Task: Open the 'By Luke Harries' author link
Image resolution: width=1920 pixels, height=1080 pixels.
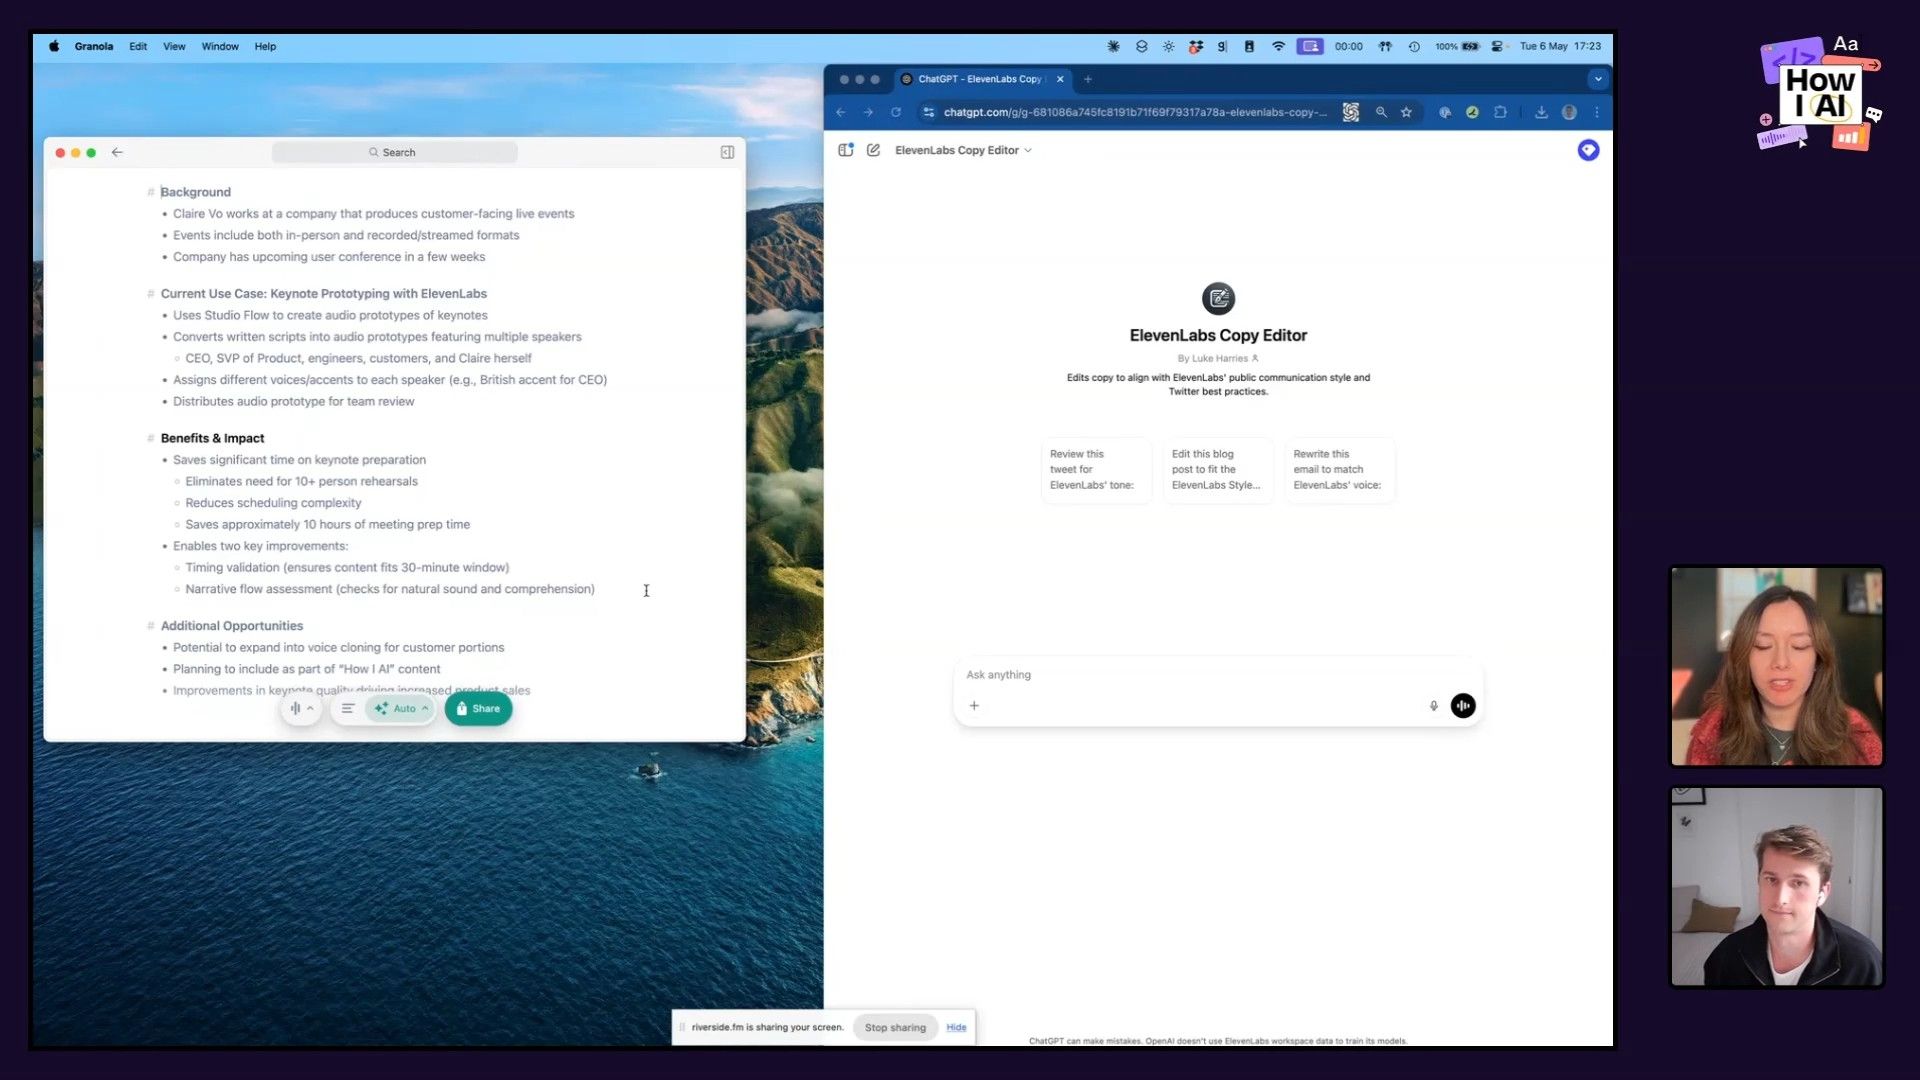Action: pyautogui.click(x=1218, y=358)
